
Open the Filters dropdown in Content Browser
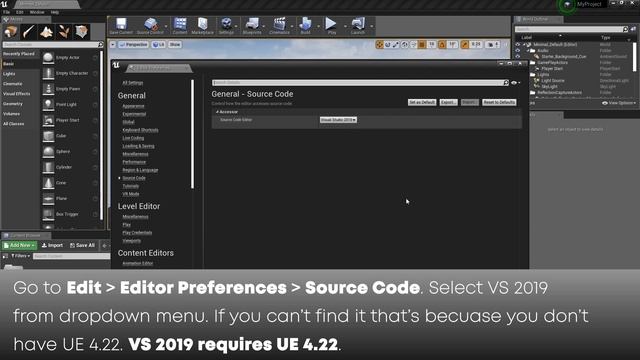tap(20, 256)
